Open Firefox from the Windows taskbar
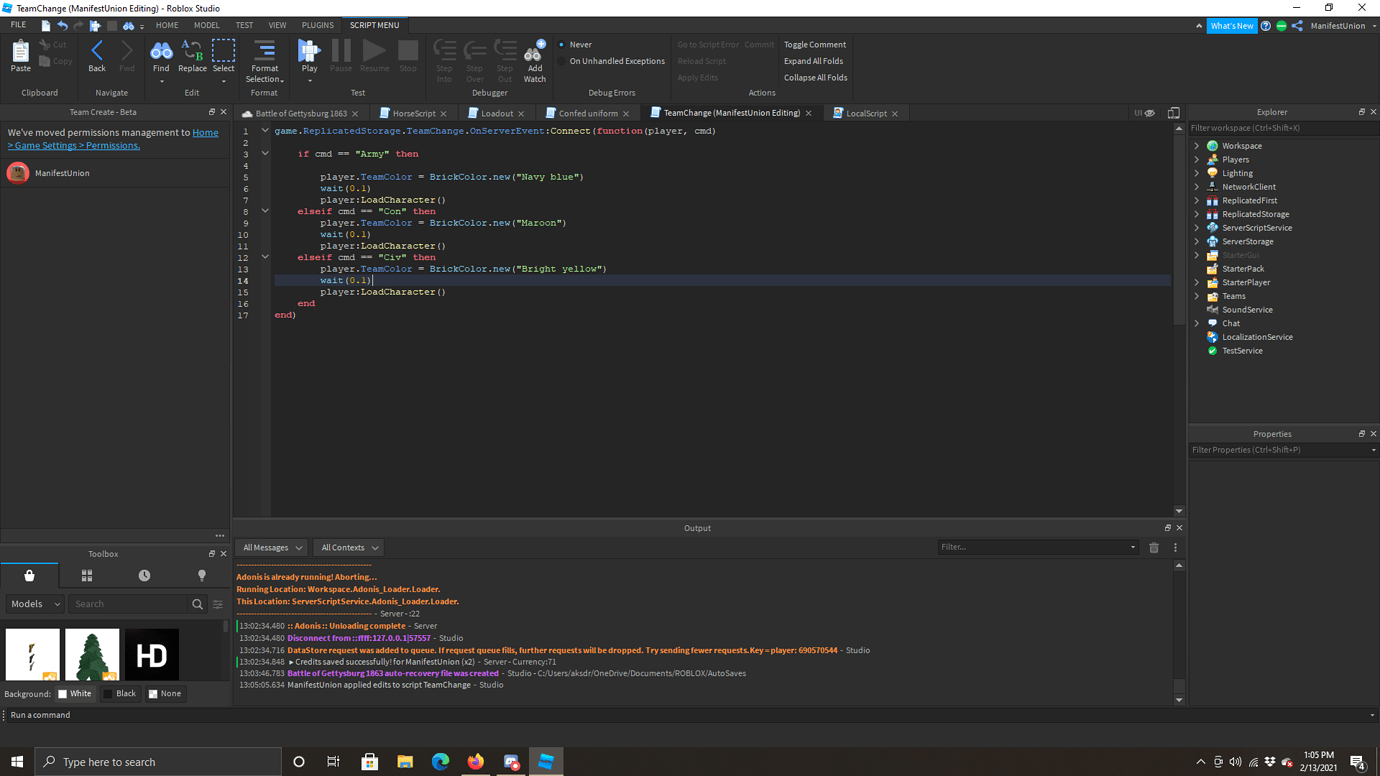This screenshot has width=1380, height=776. [x=475, y=762]
